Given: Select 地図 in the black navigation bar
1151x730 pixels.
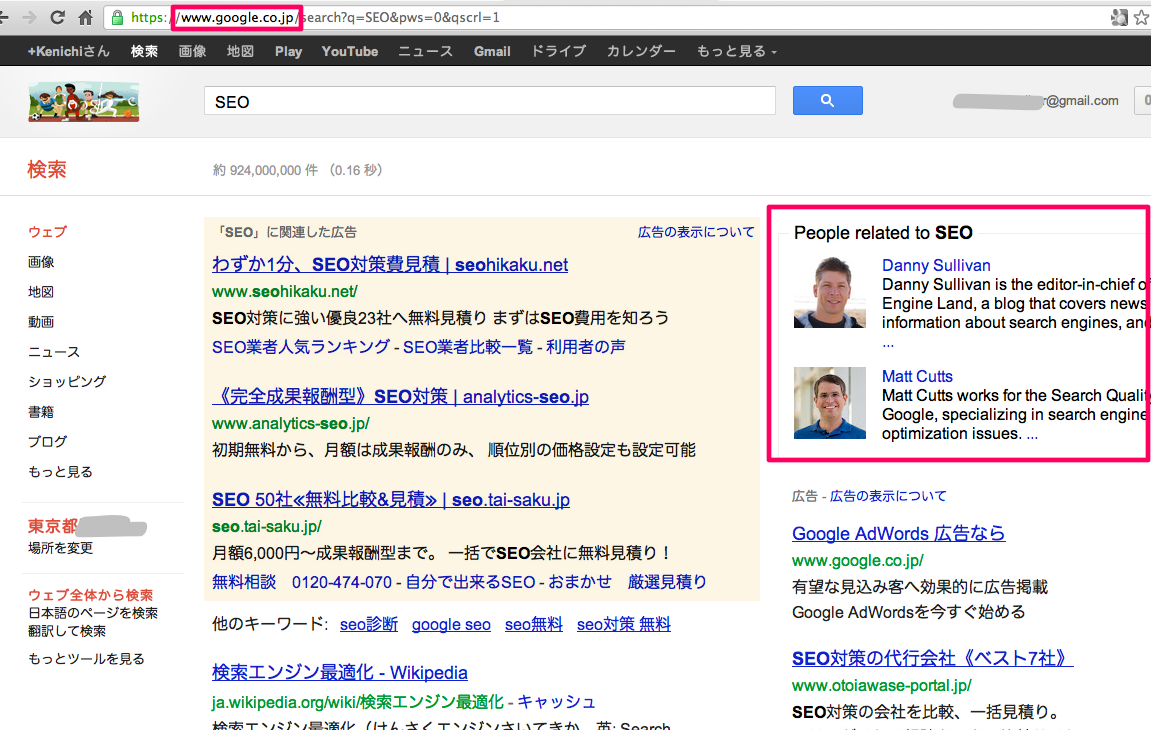Looking at the screenshot, I should [240, 51].
